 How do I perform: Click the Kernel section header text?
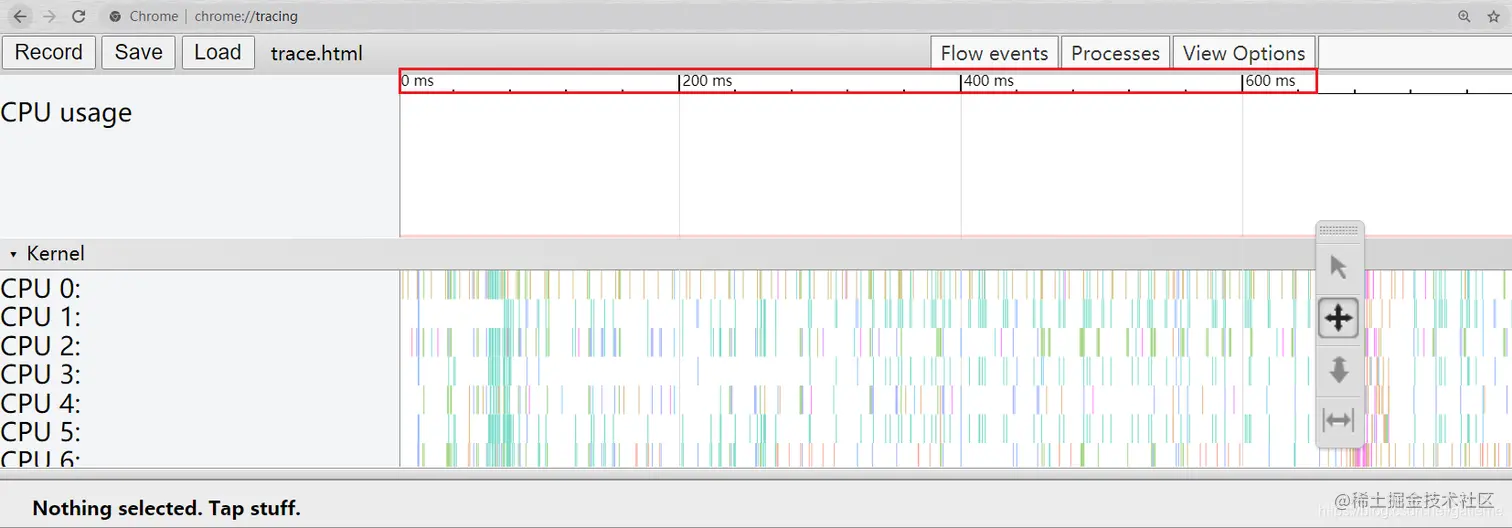[56, 254]
